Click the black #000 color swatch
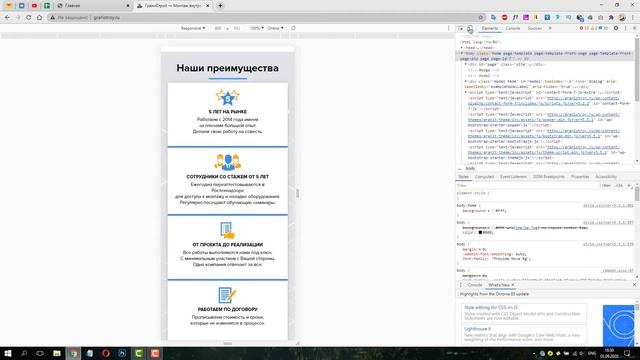640x360 pixels. click(480, 233)
